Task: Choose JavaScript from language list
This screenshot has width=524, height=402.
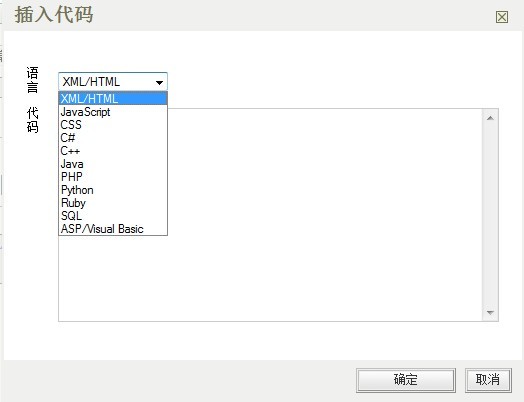Action: pos(113,112)
